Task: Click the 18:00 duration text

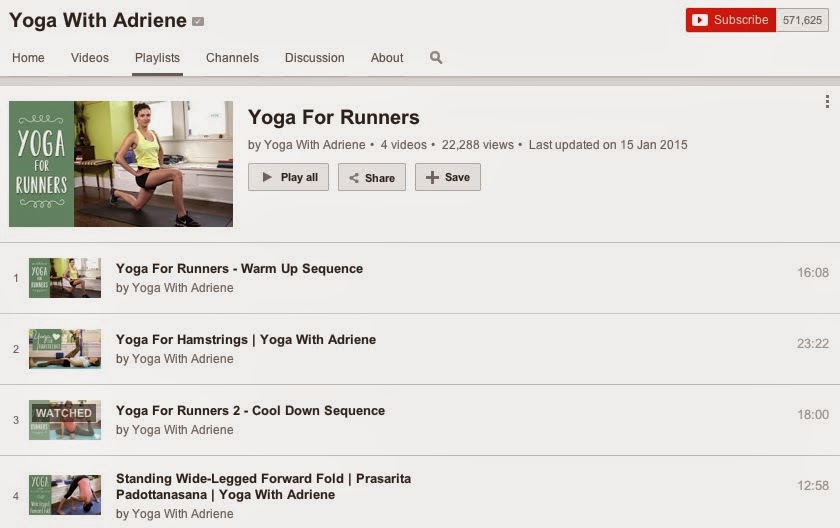Action: point(813,414)
